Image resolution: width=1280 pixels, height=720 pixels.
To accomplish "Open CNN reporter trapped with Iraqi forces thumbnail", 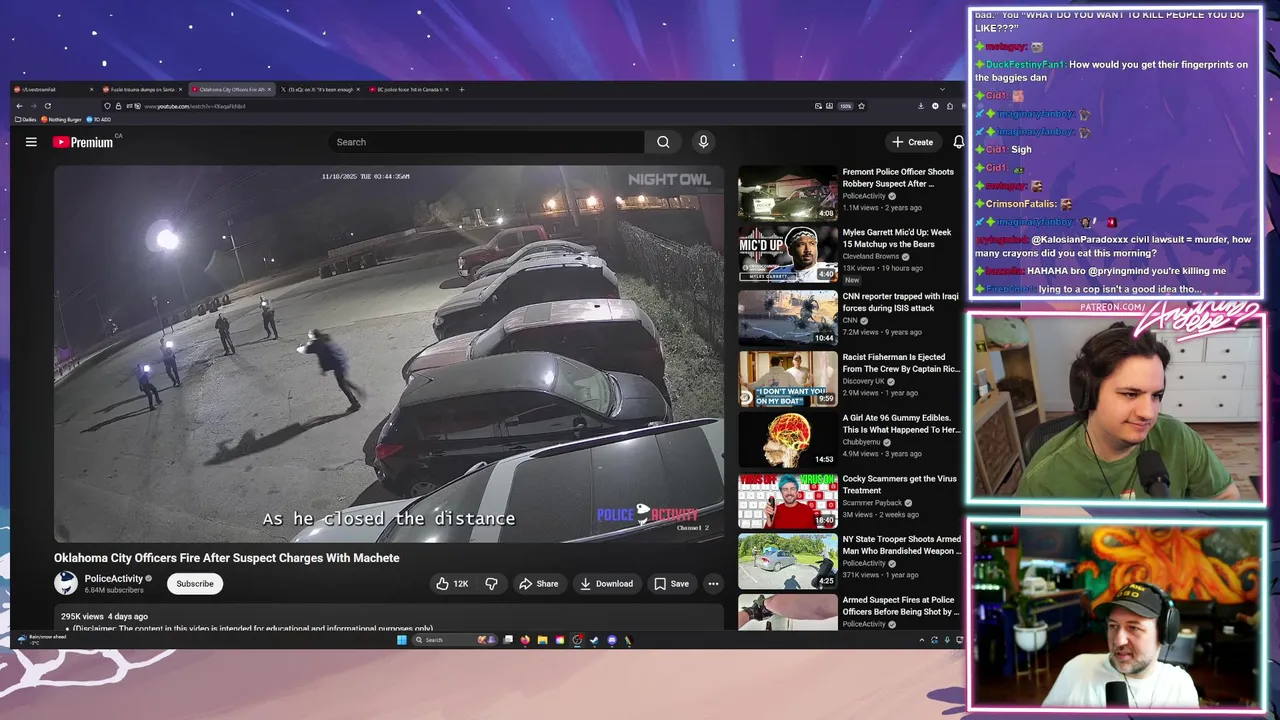I will [x=788, y=316].
